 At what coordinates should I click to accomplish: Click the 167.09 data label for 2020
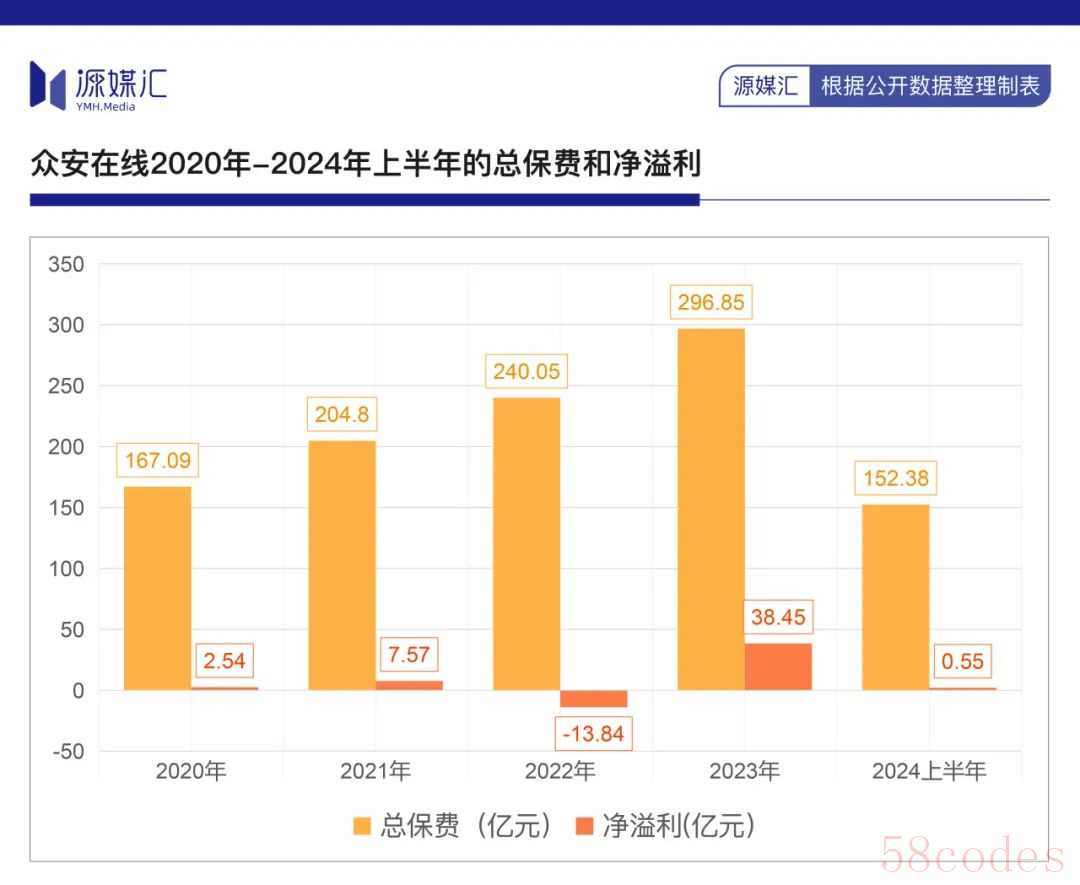[158, 460]
